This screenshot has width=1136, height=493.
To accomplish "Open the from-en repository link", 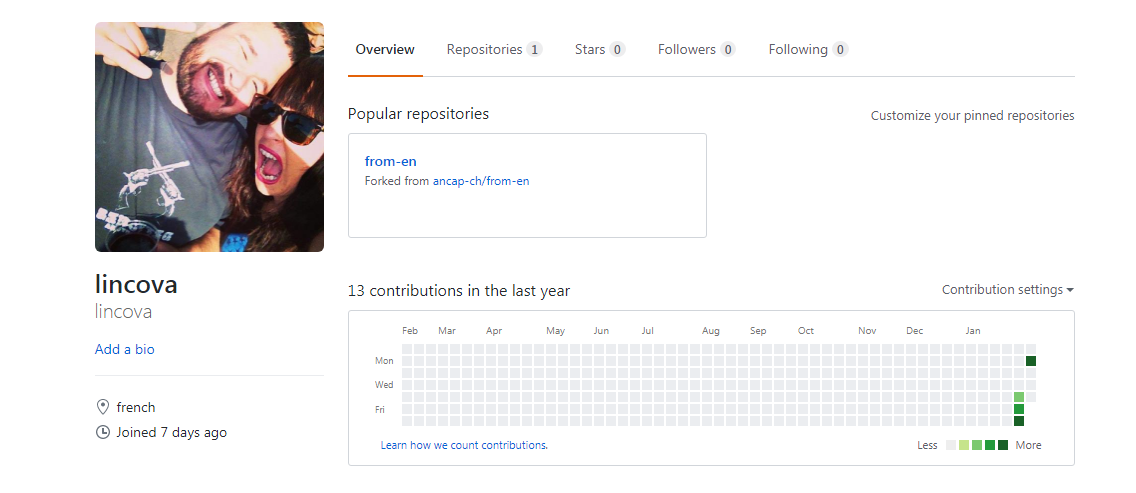I will [390, 161].
